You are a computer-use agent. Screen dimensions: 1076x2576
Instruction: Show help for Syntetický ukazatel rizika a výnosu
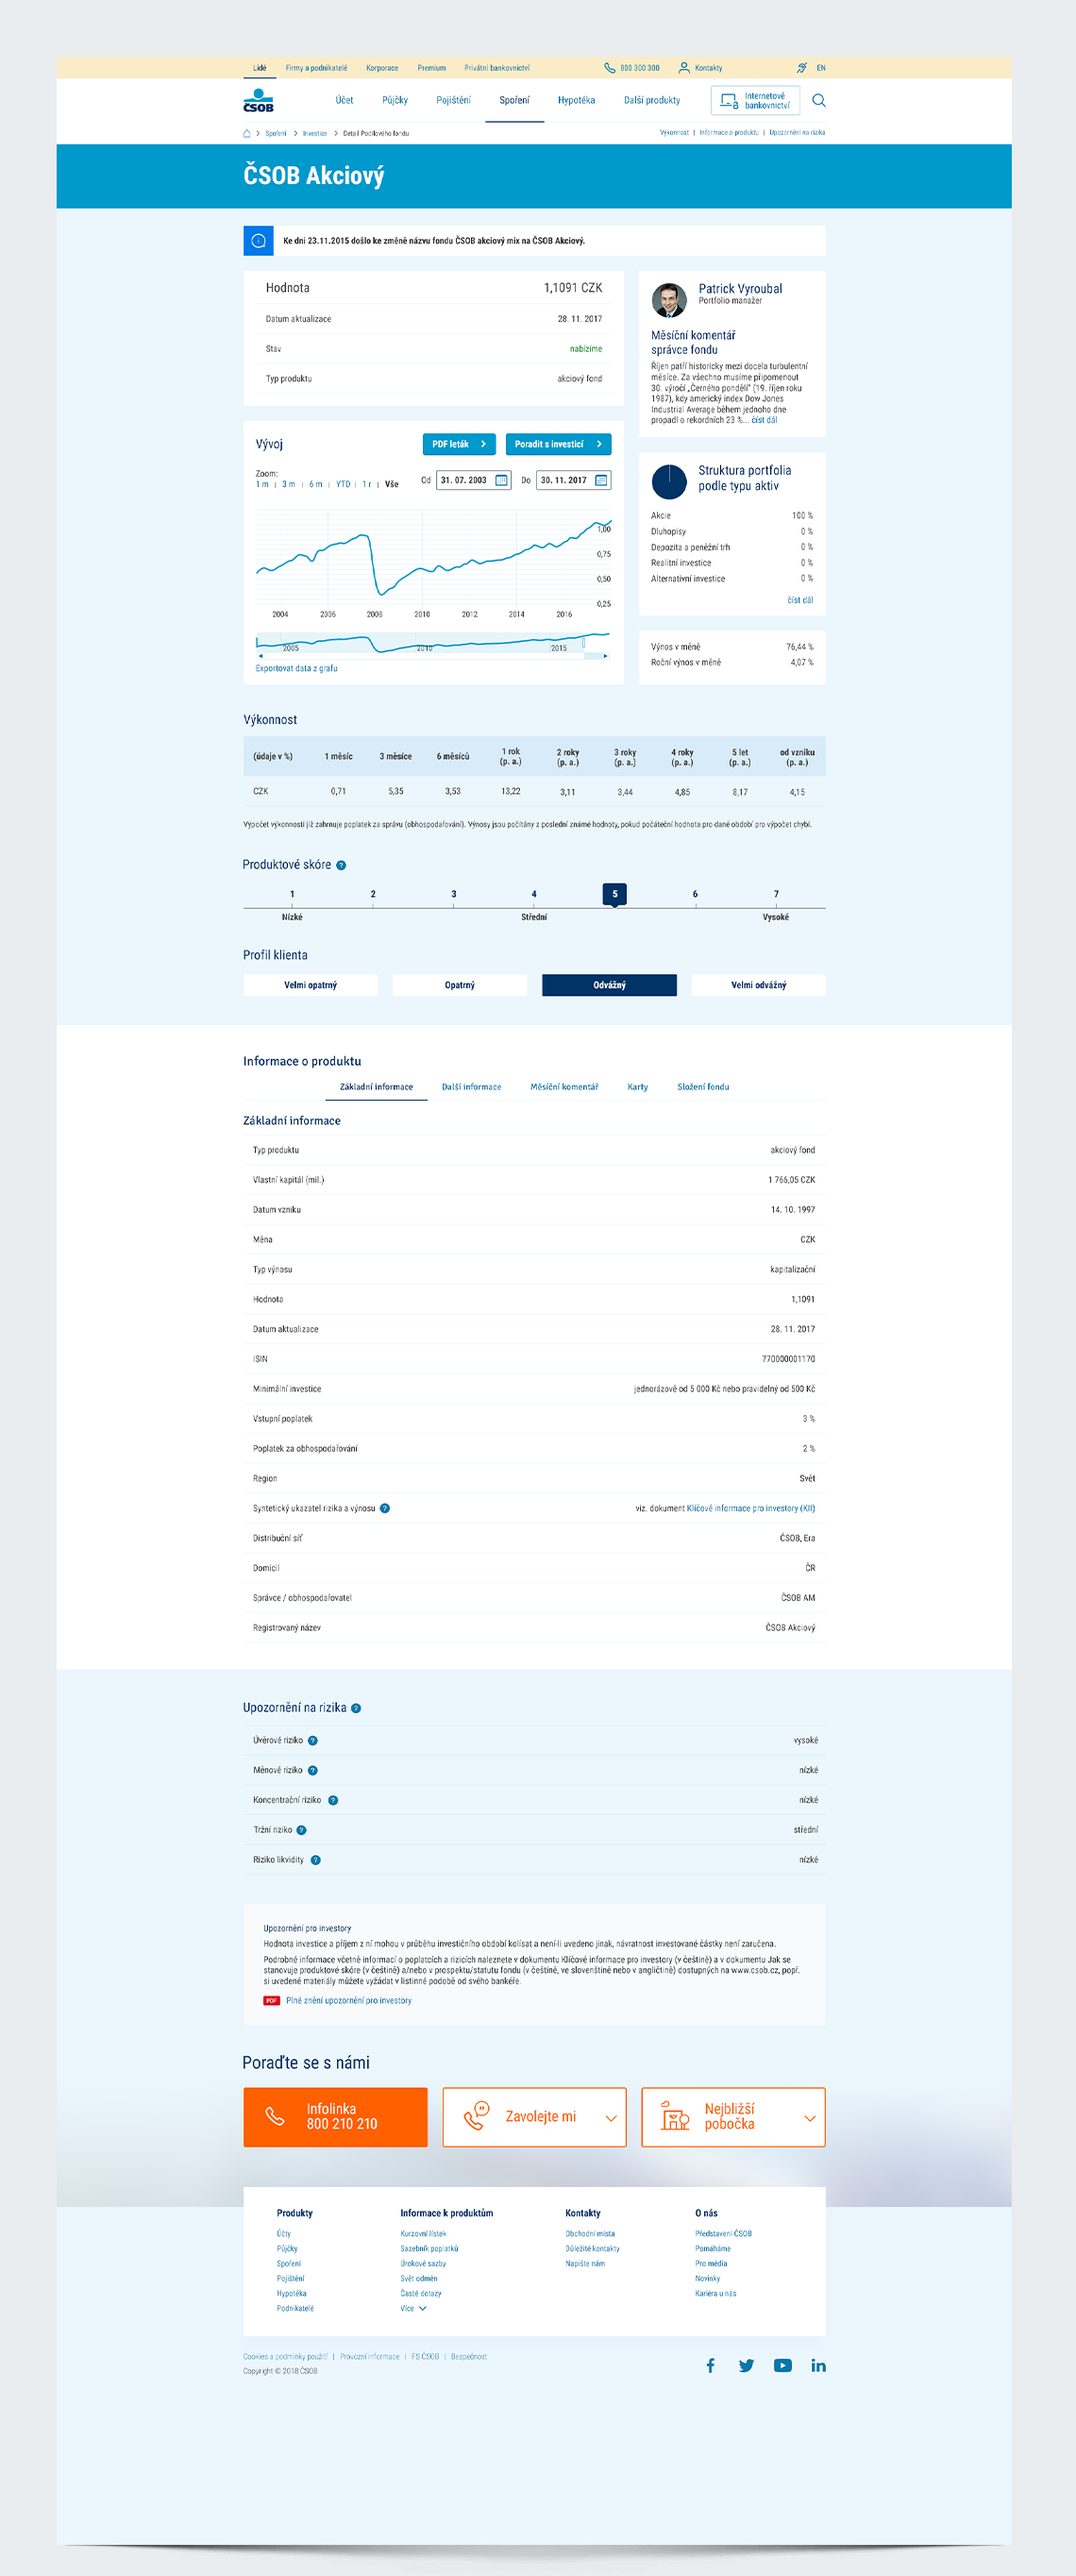click(385, 1508)
